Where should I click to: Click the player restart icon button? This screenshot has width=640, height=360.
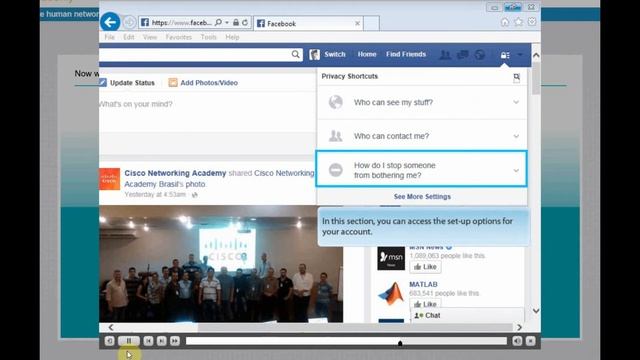pos(109,341)
